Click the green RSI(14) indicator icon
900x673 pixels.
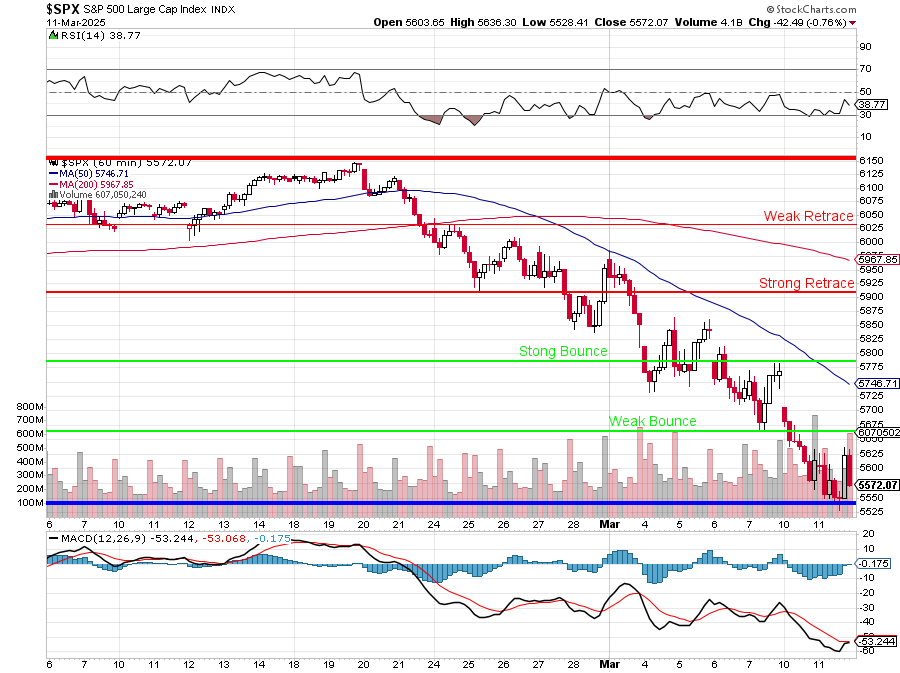(53, 35)
